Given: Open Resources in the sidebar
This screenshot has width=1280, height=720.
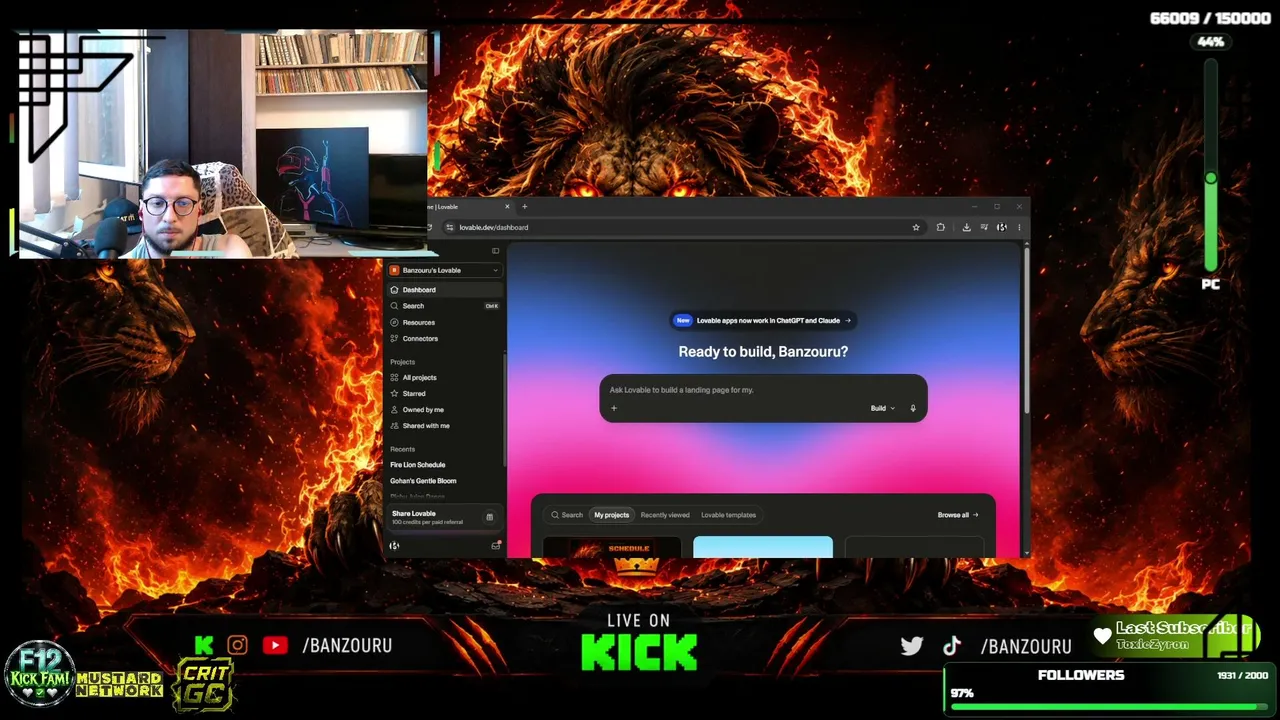Looking at the screenshot, I should (x=444, y=322).
